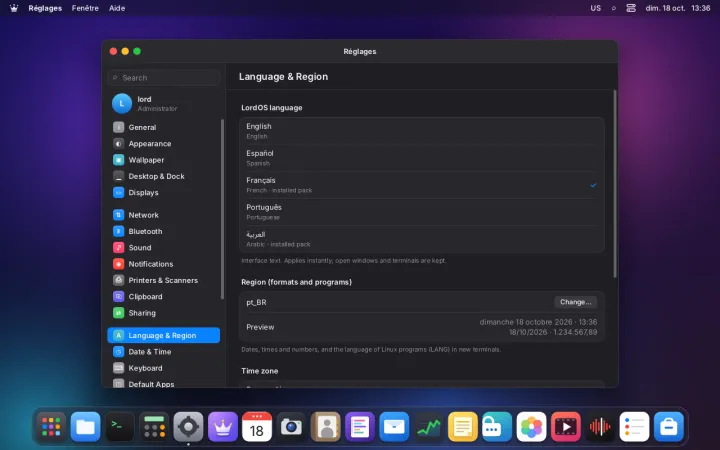This screenshot has height=450, width=720.
Task: Open the crown system menu
Action: [14, 8]
